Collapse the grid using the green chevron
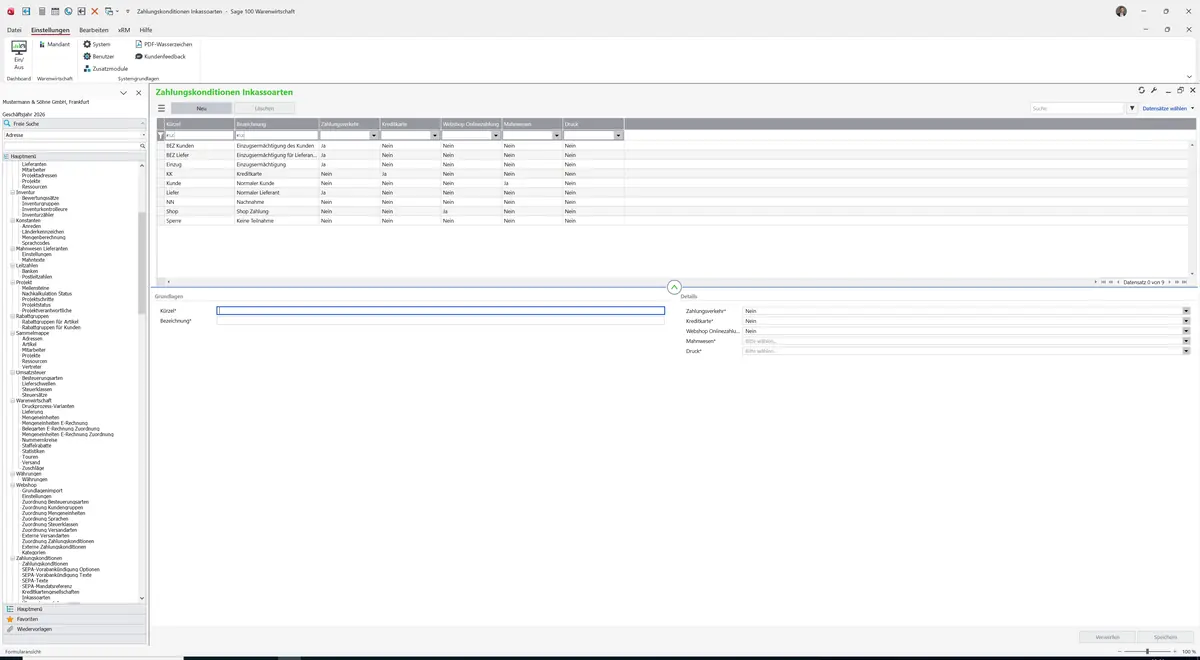 tap(674, 287)
